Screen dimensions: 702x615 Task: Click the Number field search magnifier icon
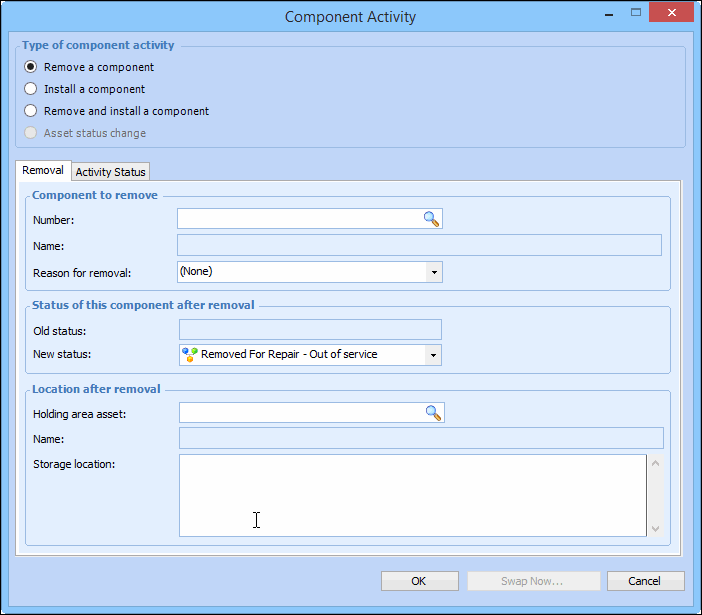coord(431,219)
